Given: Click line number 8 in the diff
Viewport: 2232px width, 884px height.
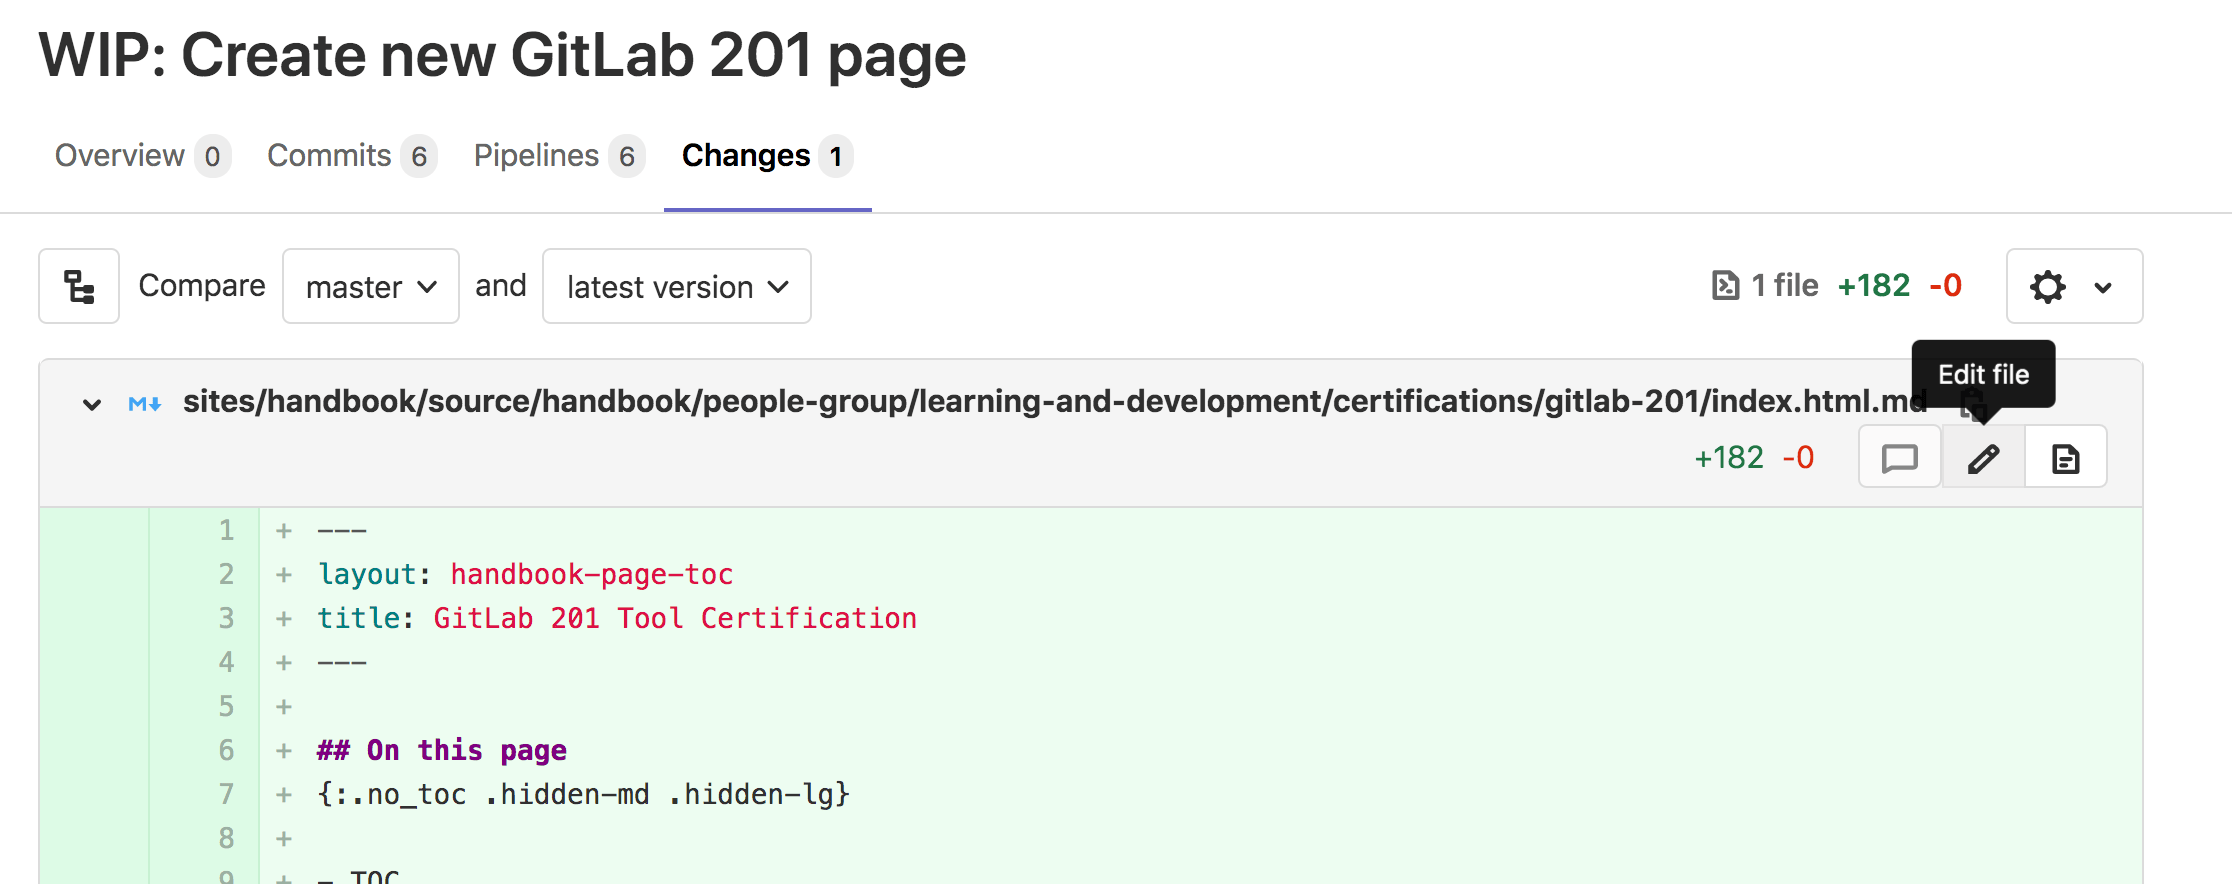Looking at the screenshot, I should tap(227, 838).
